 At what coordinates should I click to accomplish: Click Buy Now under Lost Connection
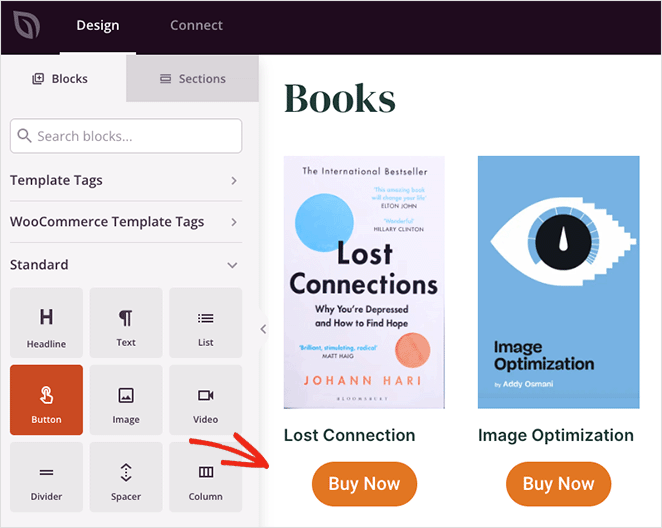point(364,484)
